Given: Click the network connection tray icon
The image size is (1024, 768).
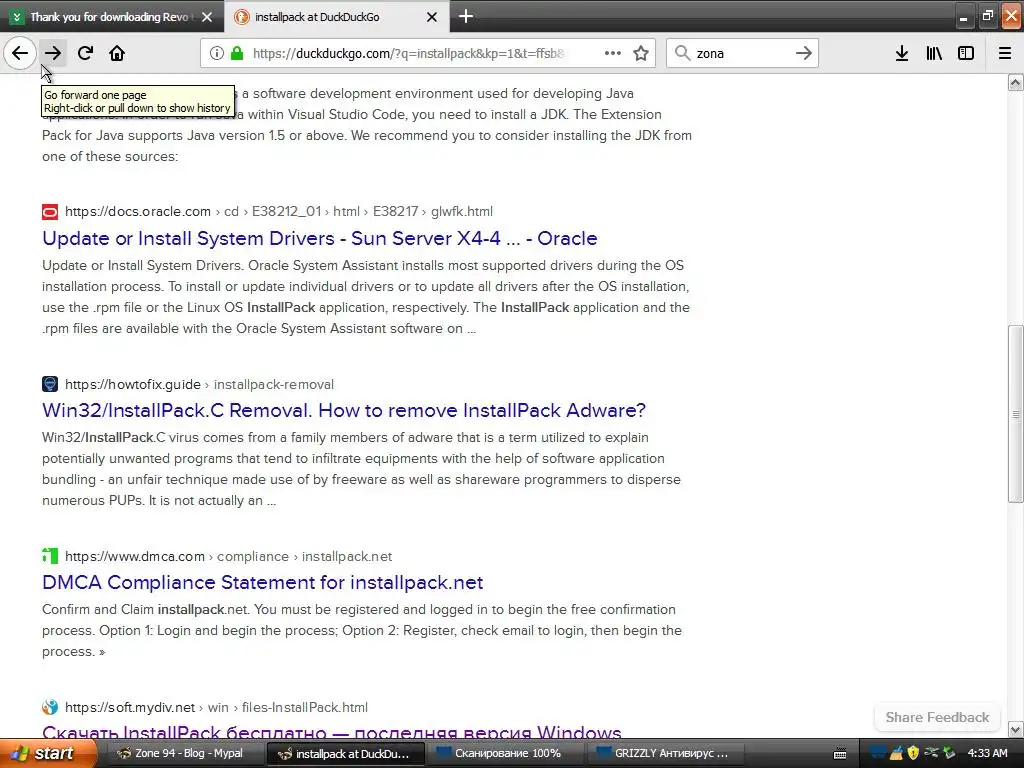Looking at the screenshot, I should pyautogui.click(x=931, y=753).
